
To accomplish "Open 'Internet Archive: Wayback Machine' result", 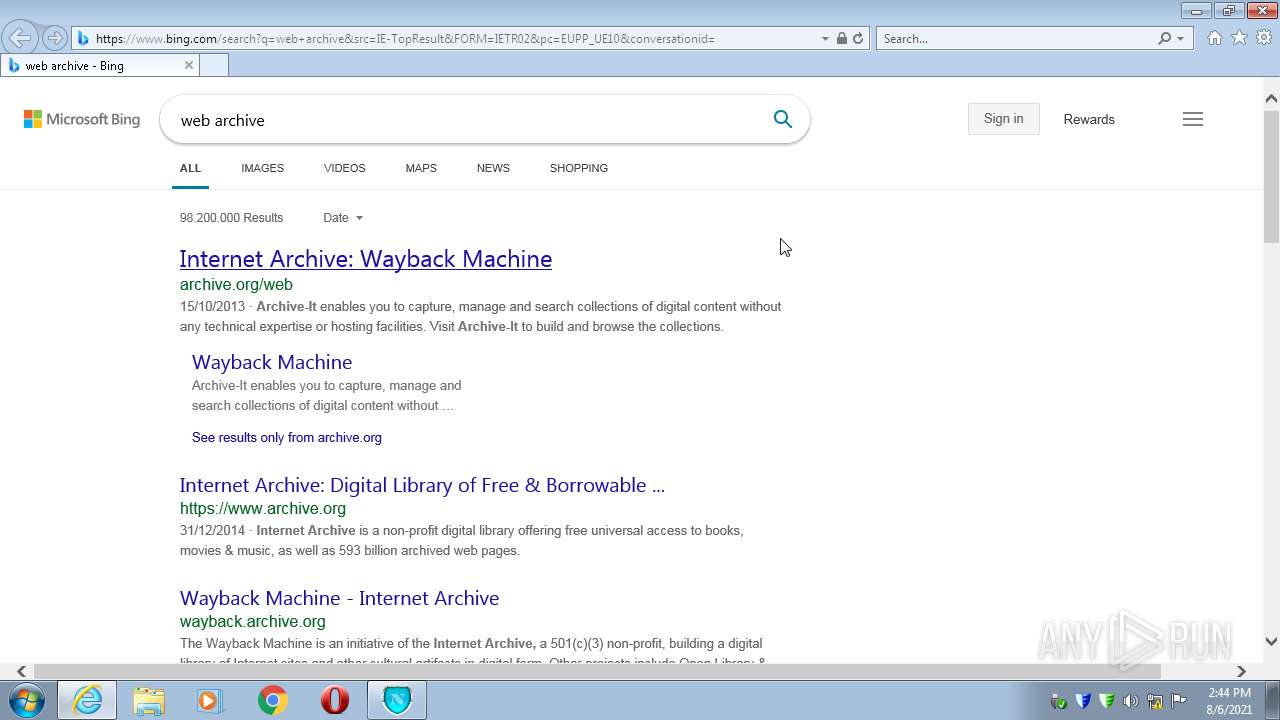I will point(366,259).
